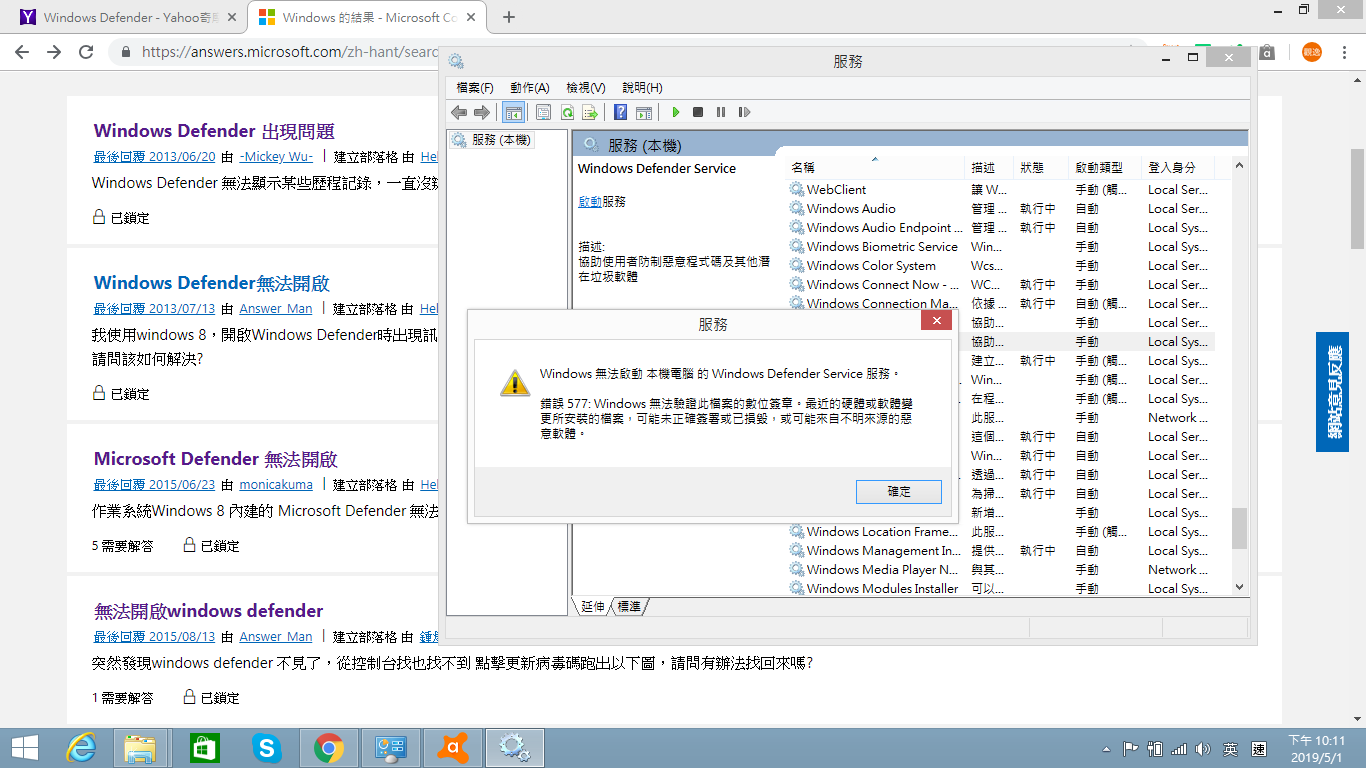Viewport: 1366px width, 768px height.
Task: Click the Back arrow in Services toolbar
Action: point(459,113)
